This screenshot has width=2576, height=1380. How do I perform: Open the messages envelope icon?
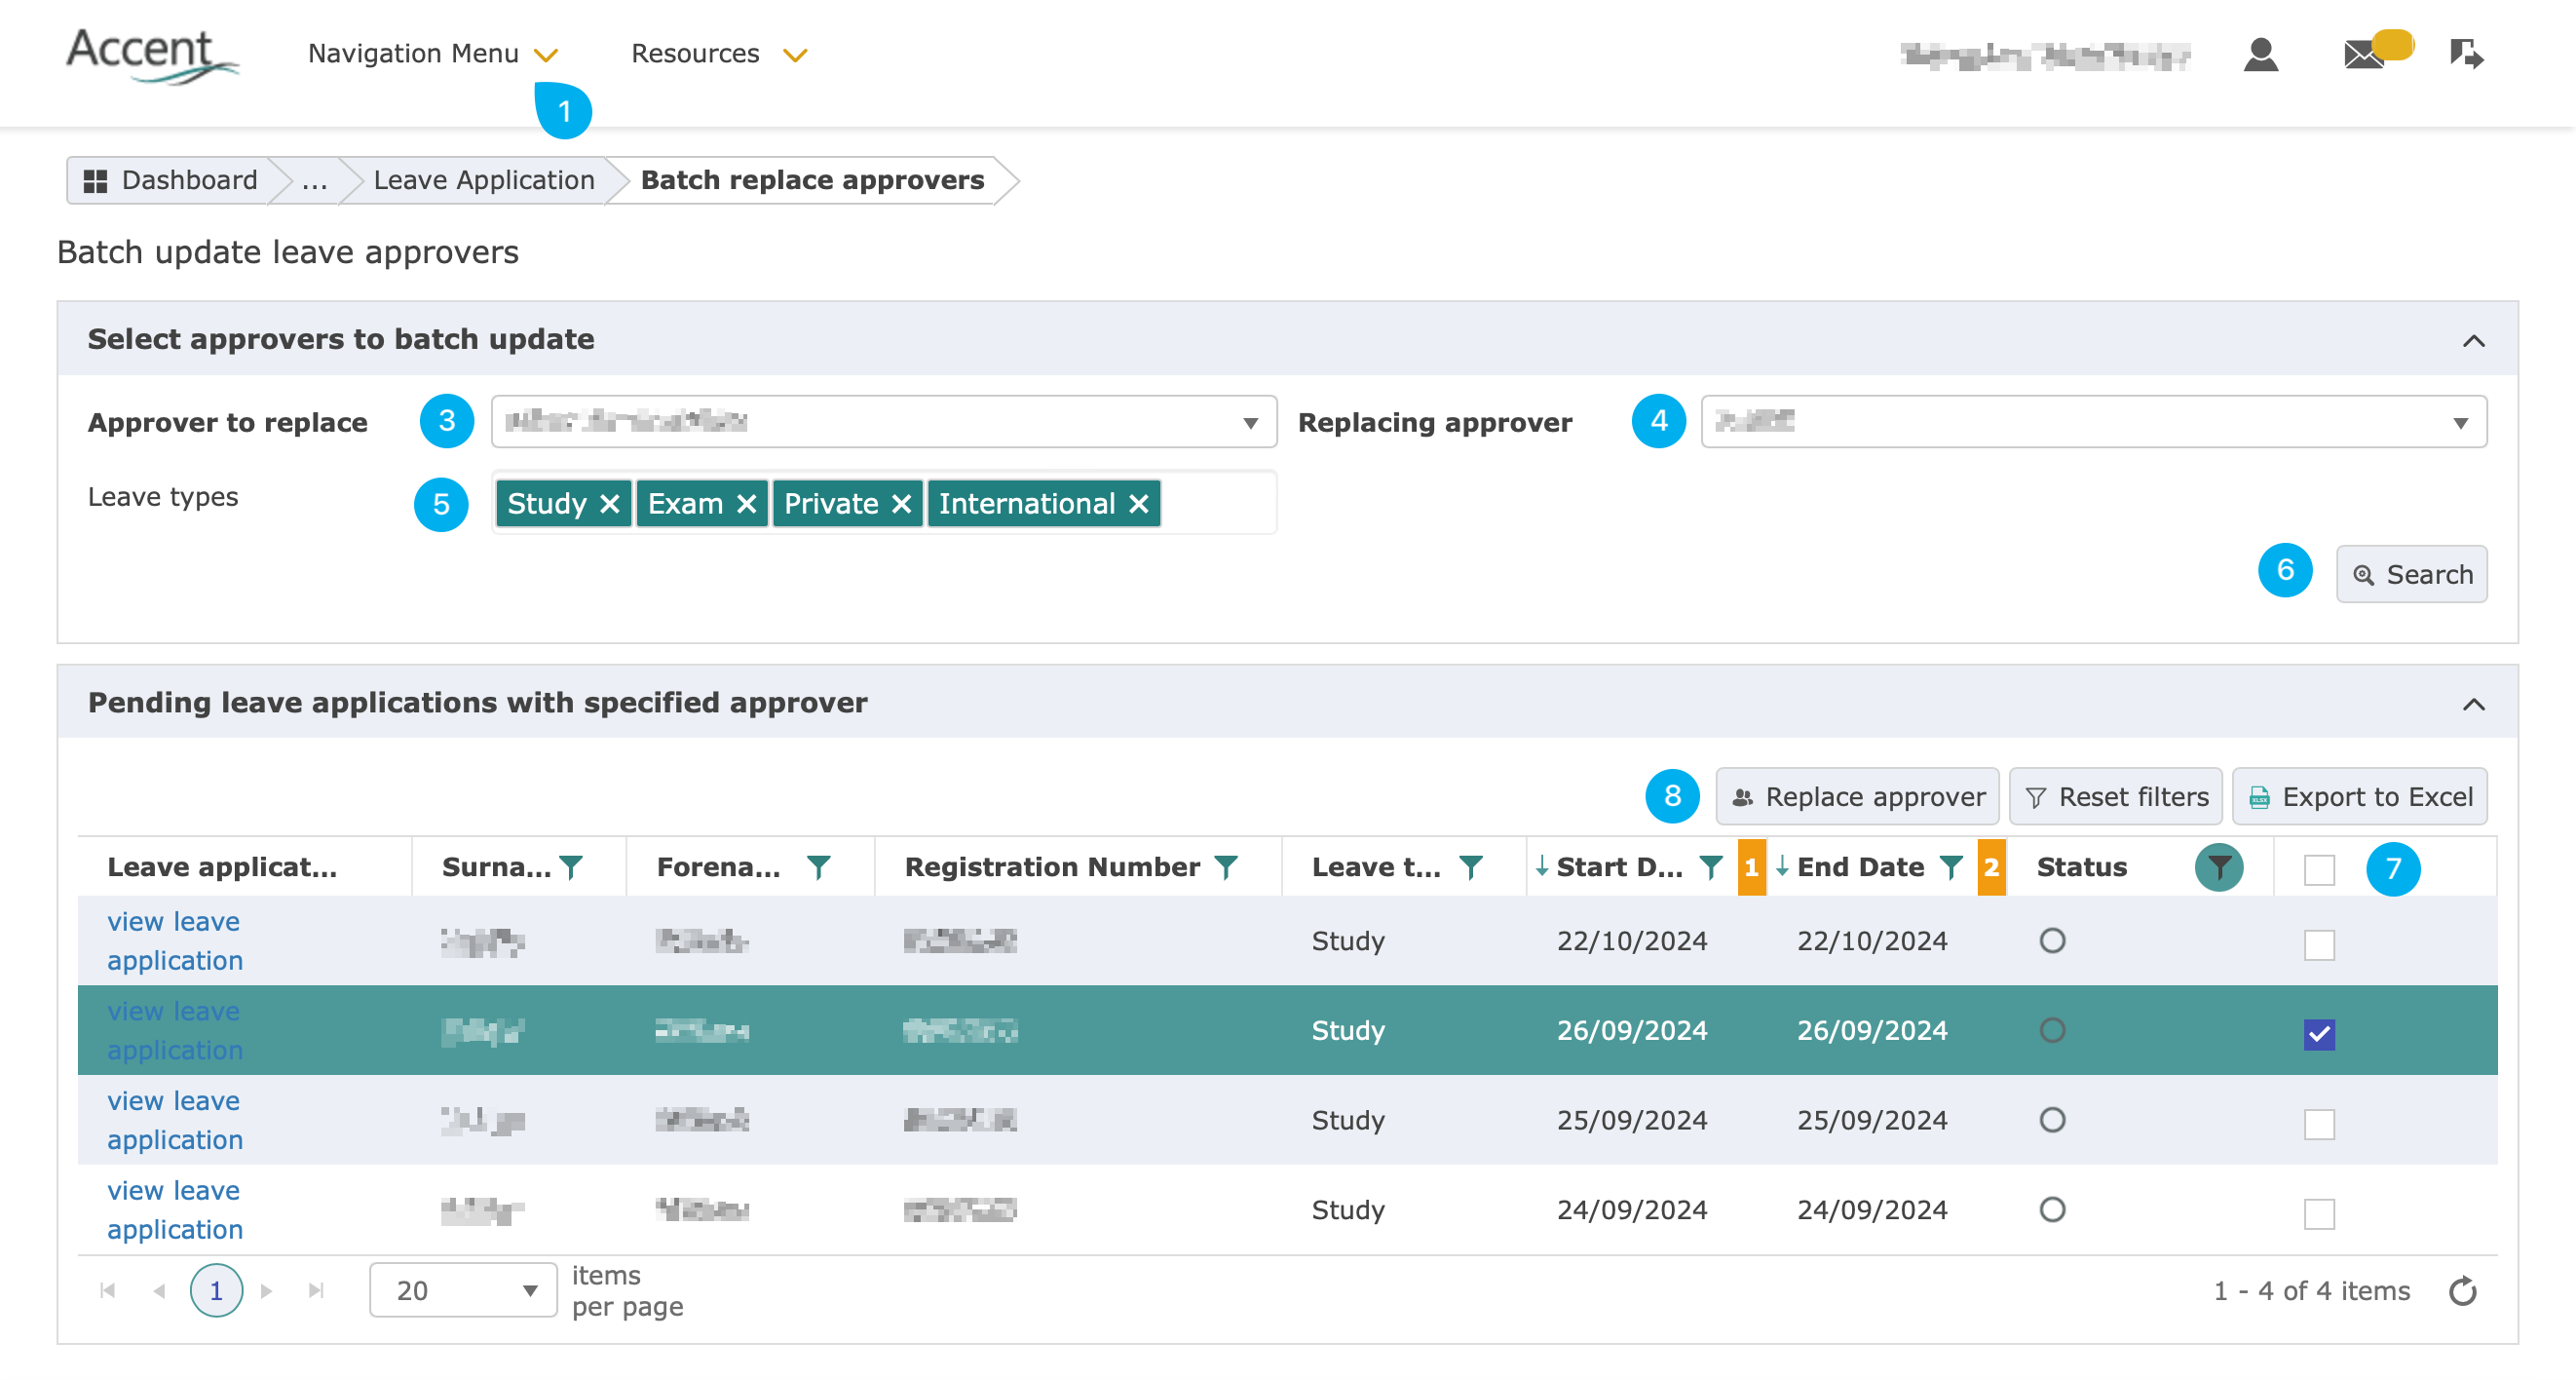(2365, 54)
